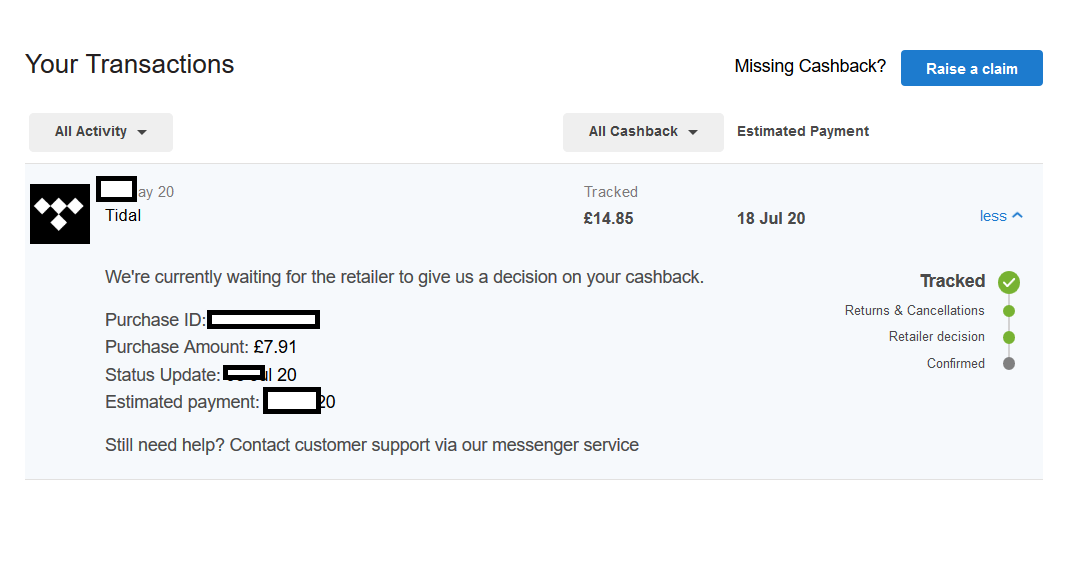Select the Tidal retailer name
The image size is (1067, 579).
(123, 215)
